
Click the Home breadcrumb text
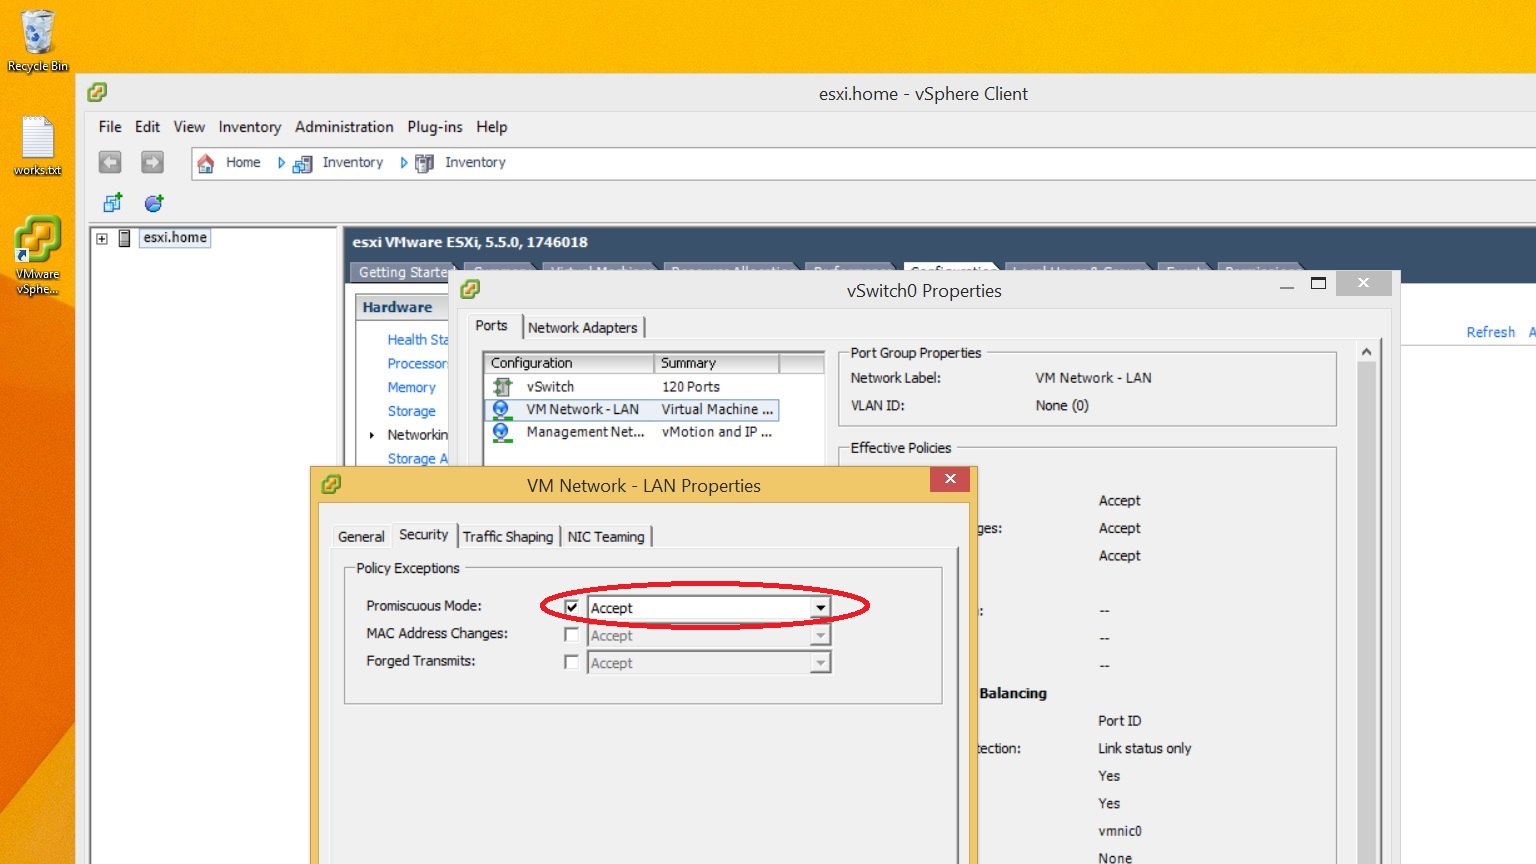click(243, 163)
